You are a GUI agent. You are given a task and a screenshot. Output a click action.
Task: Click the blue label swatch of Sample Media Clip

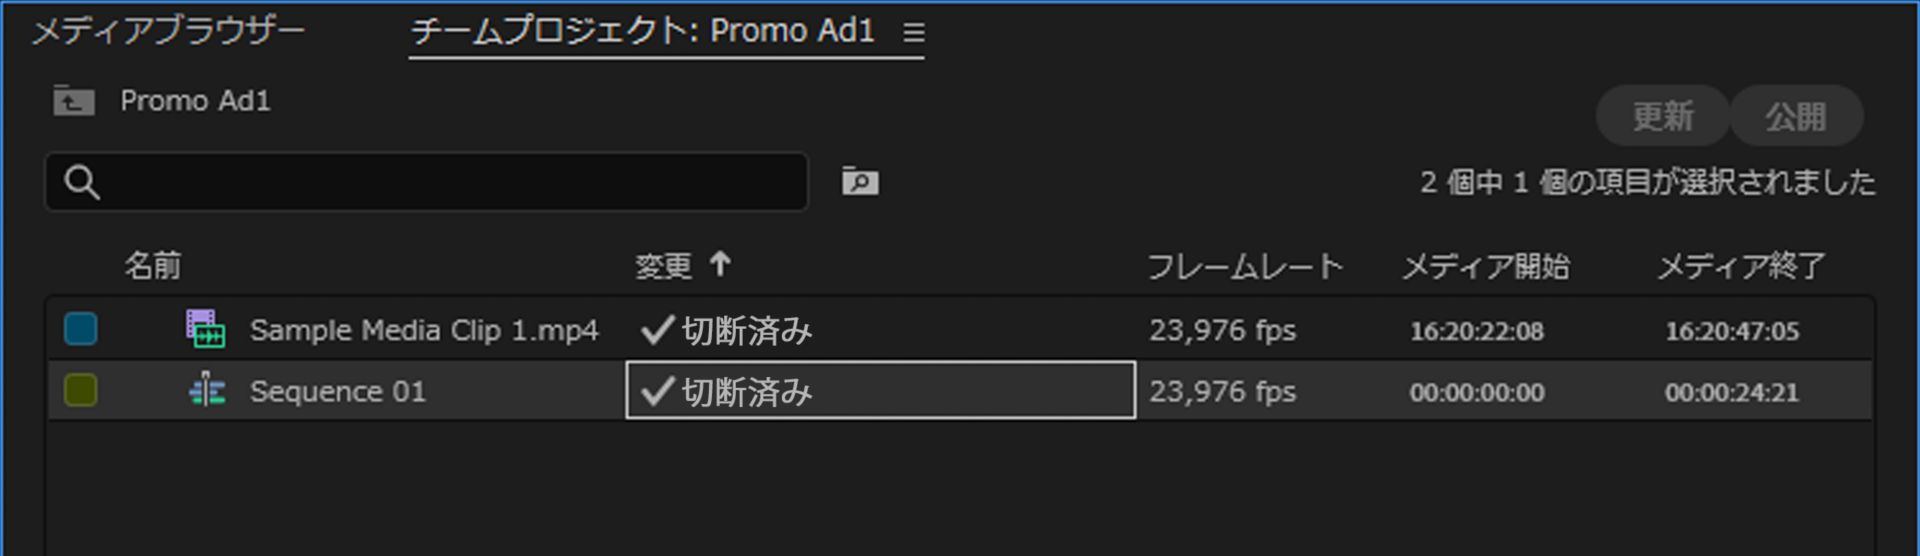pos(81,329)
